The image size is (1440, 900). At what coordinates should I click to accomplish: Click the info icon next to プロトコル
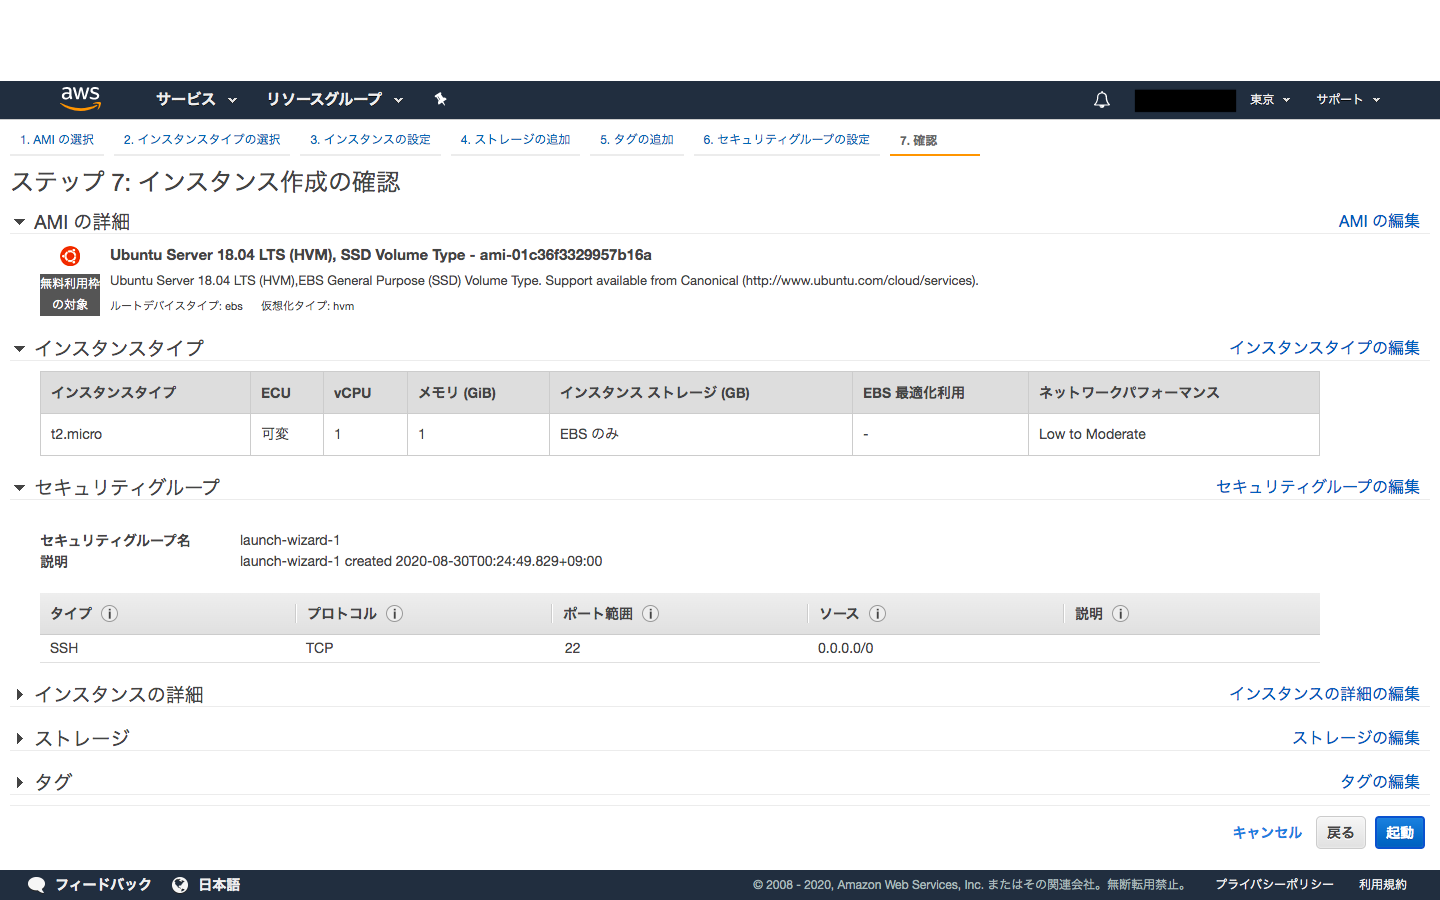click(395, 614)
